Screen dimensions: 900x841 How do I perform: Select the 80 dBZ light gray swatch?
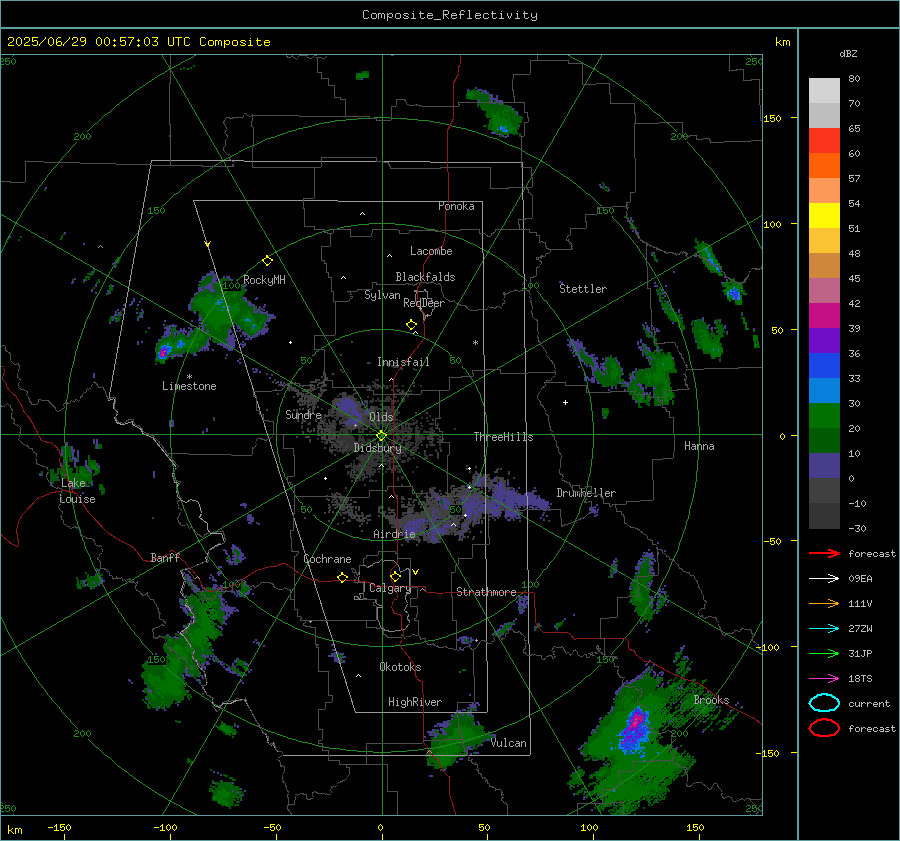click(x=824, y=90)
